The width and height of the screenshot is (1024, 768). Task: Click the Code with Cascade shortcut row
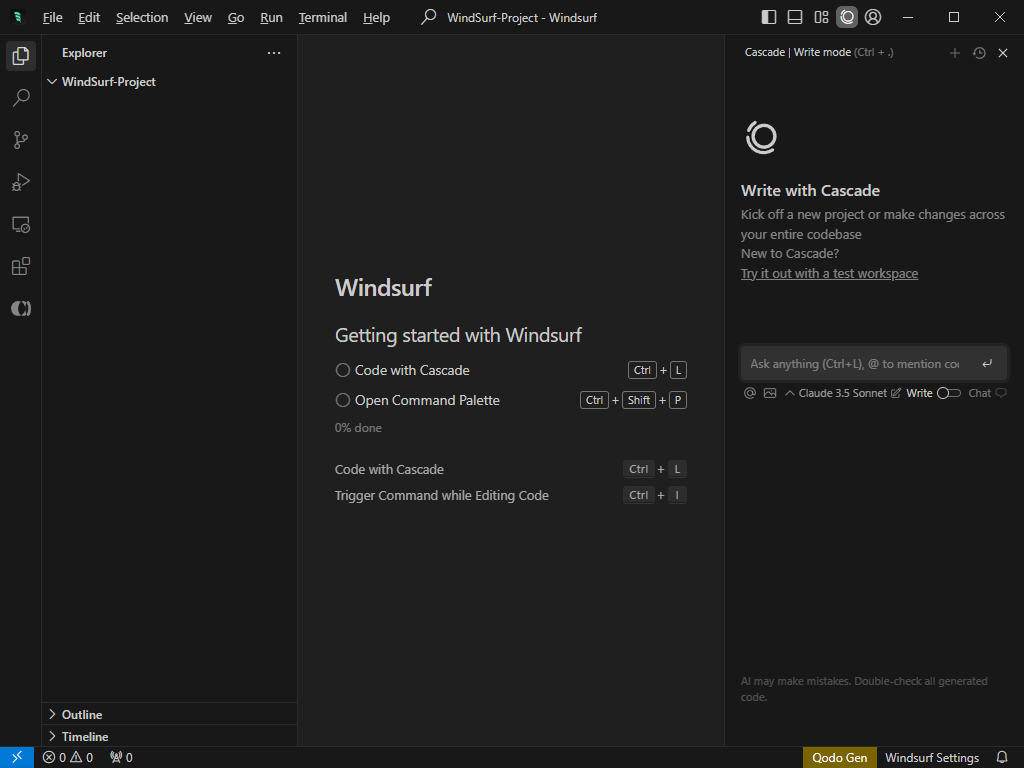(x=511, y=469)
